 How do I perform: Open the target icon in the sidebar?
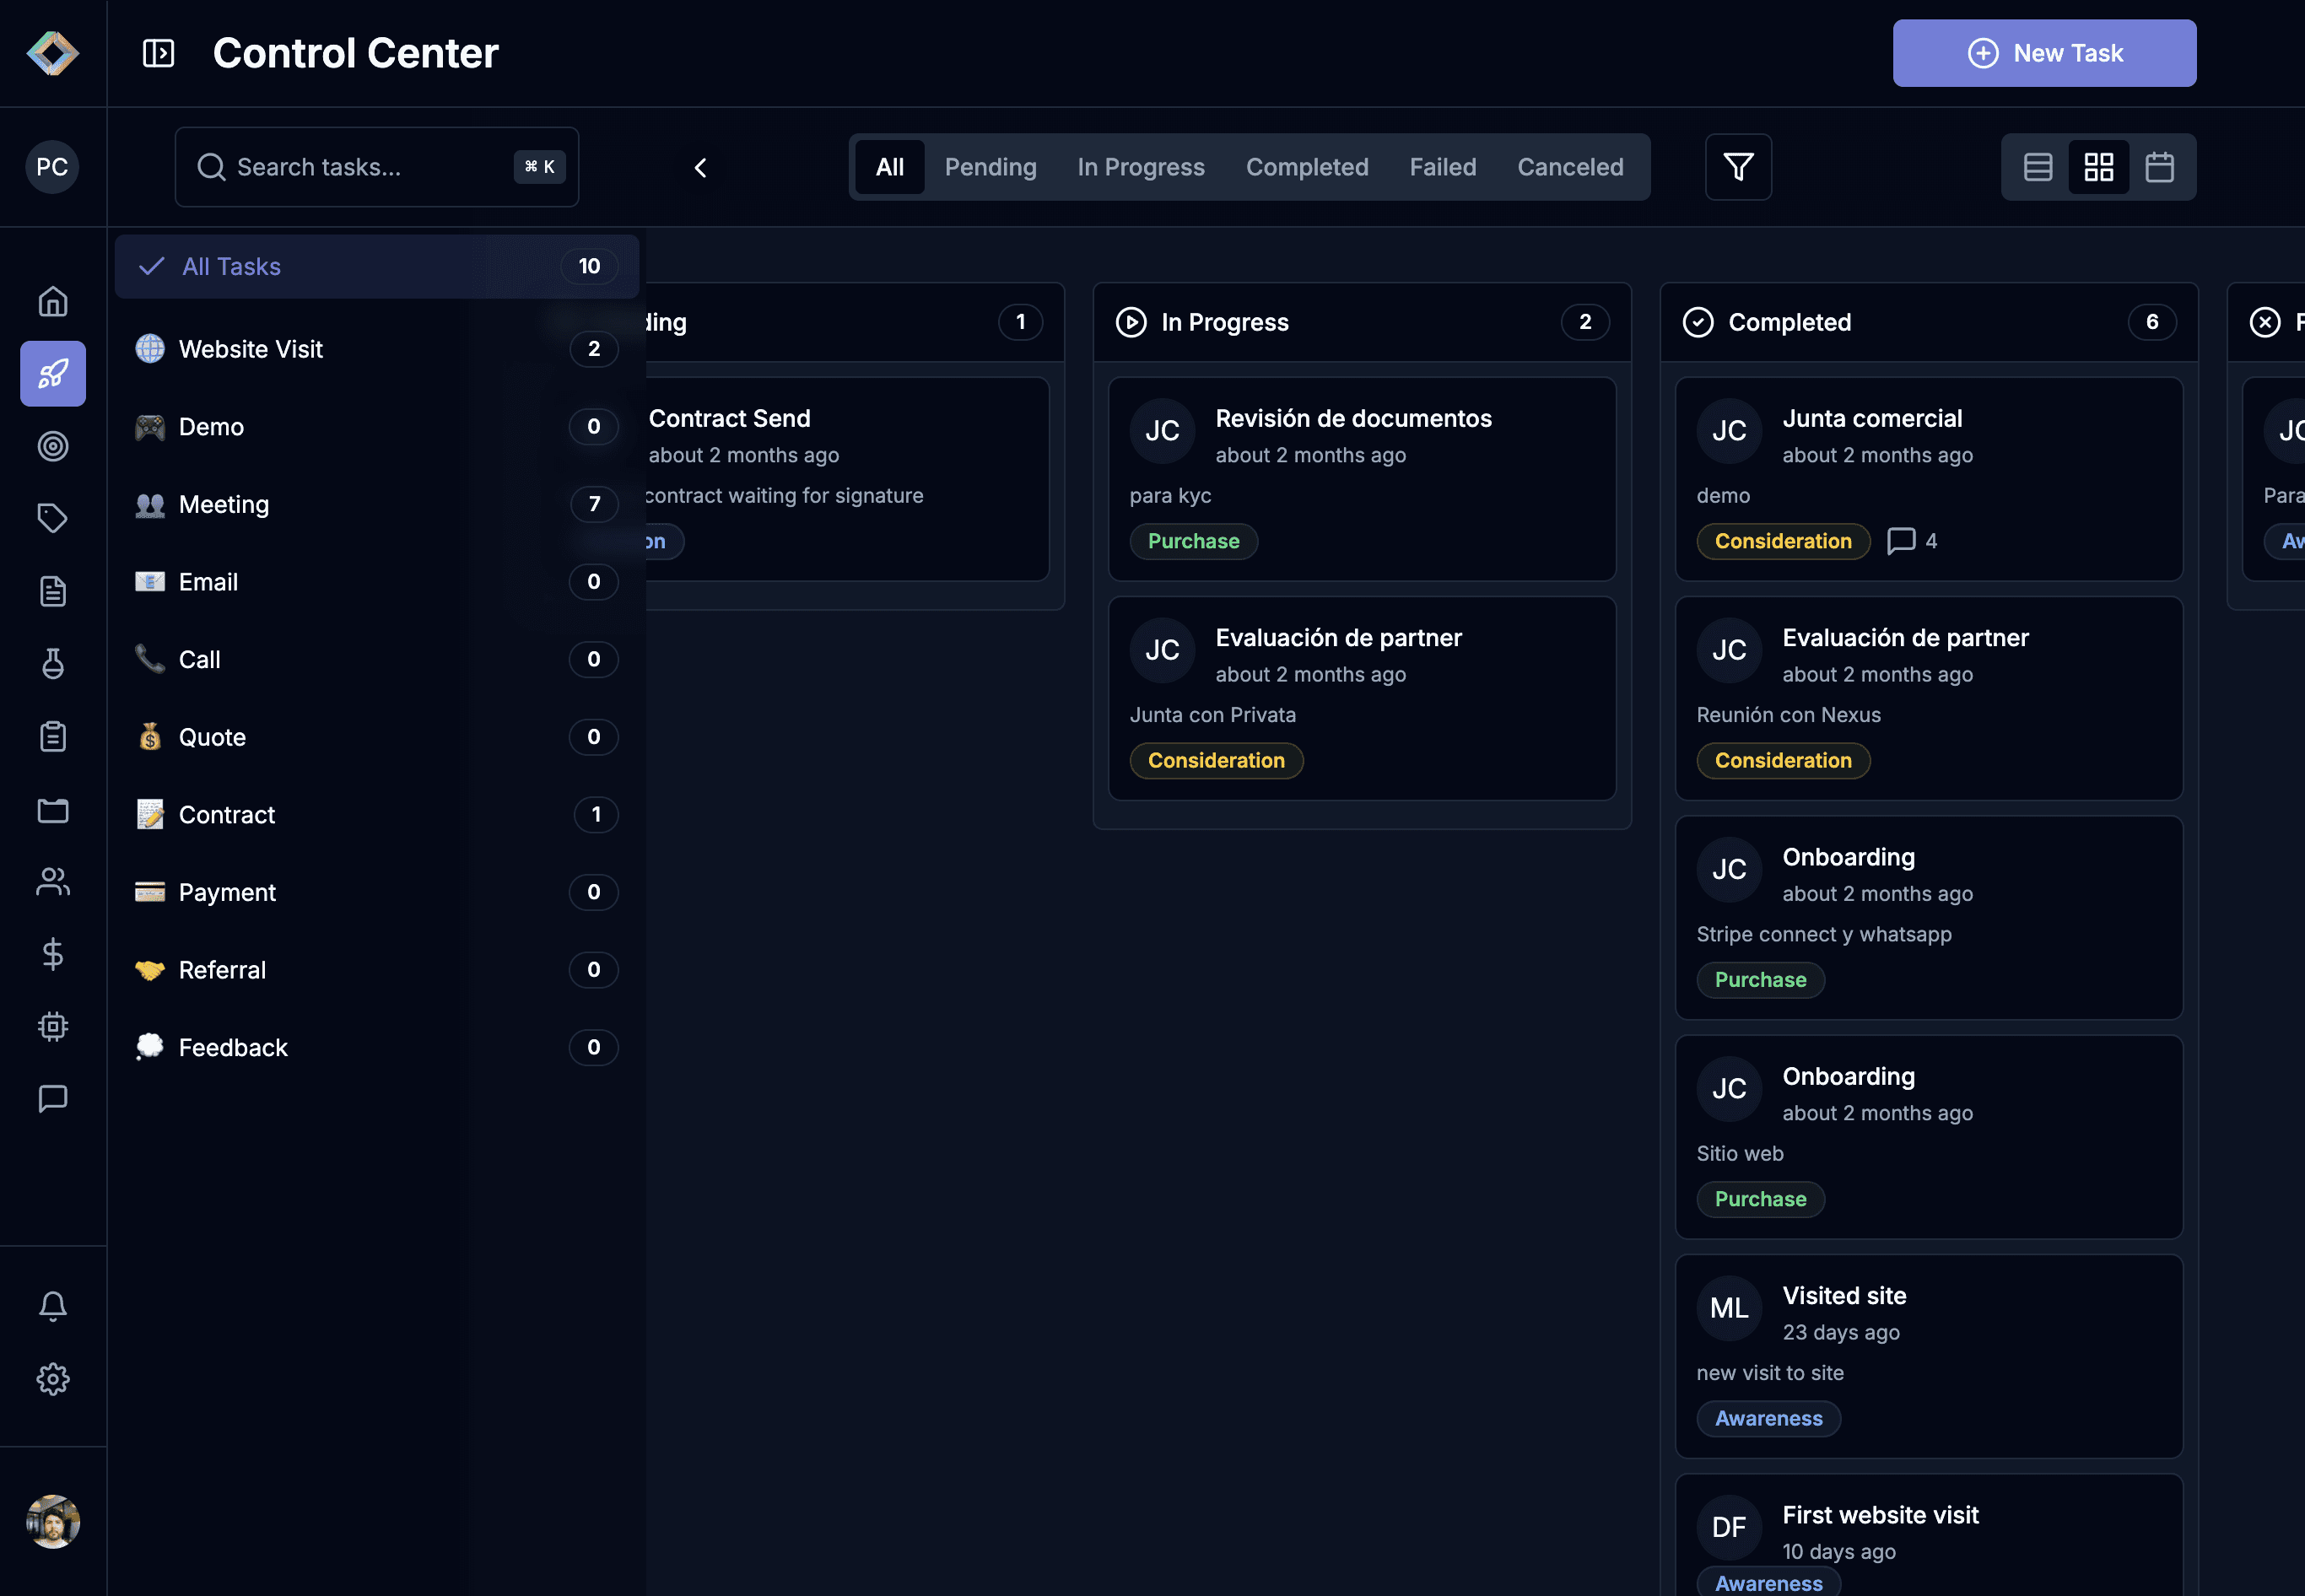coord(53,446)
